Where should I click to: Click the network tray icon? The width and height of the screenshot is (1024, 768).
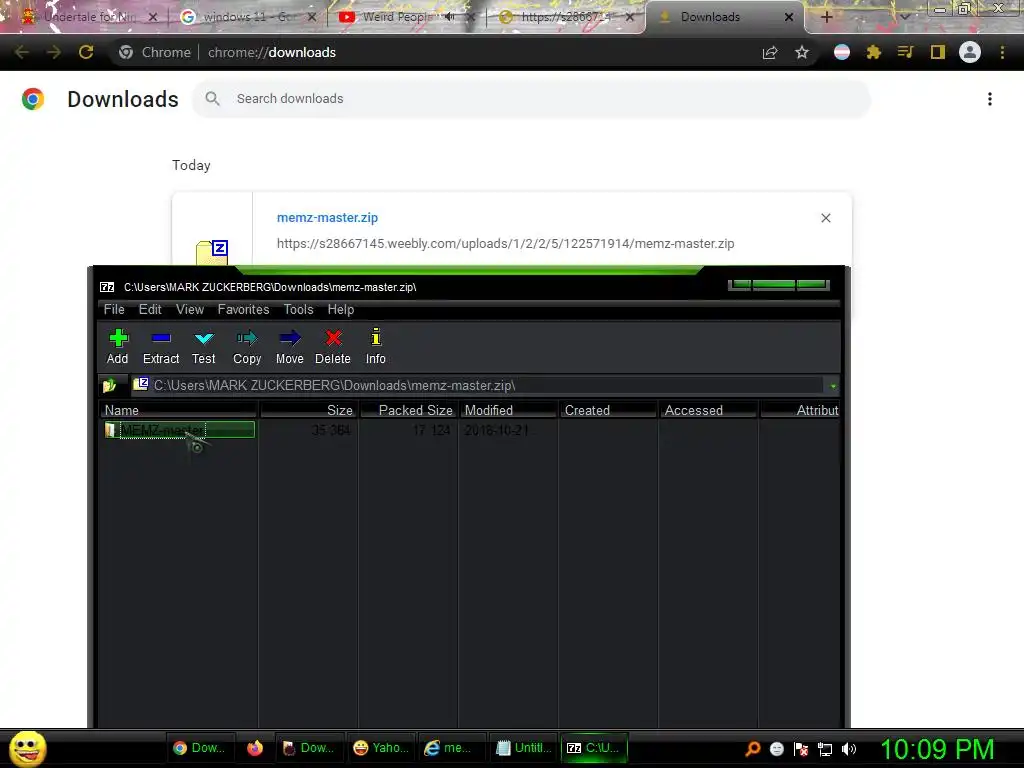click(825, 749)
